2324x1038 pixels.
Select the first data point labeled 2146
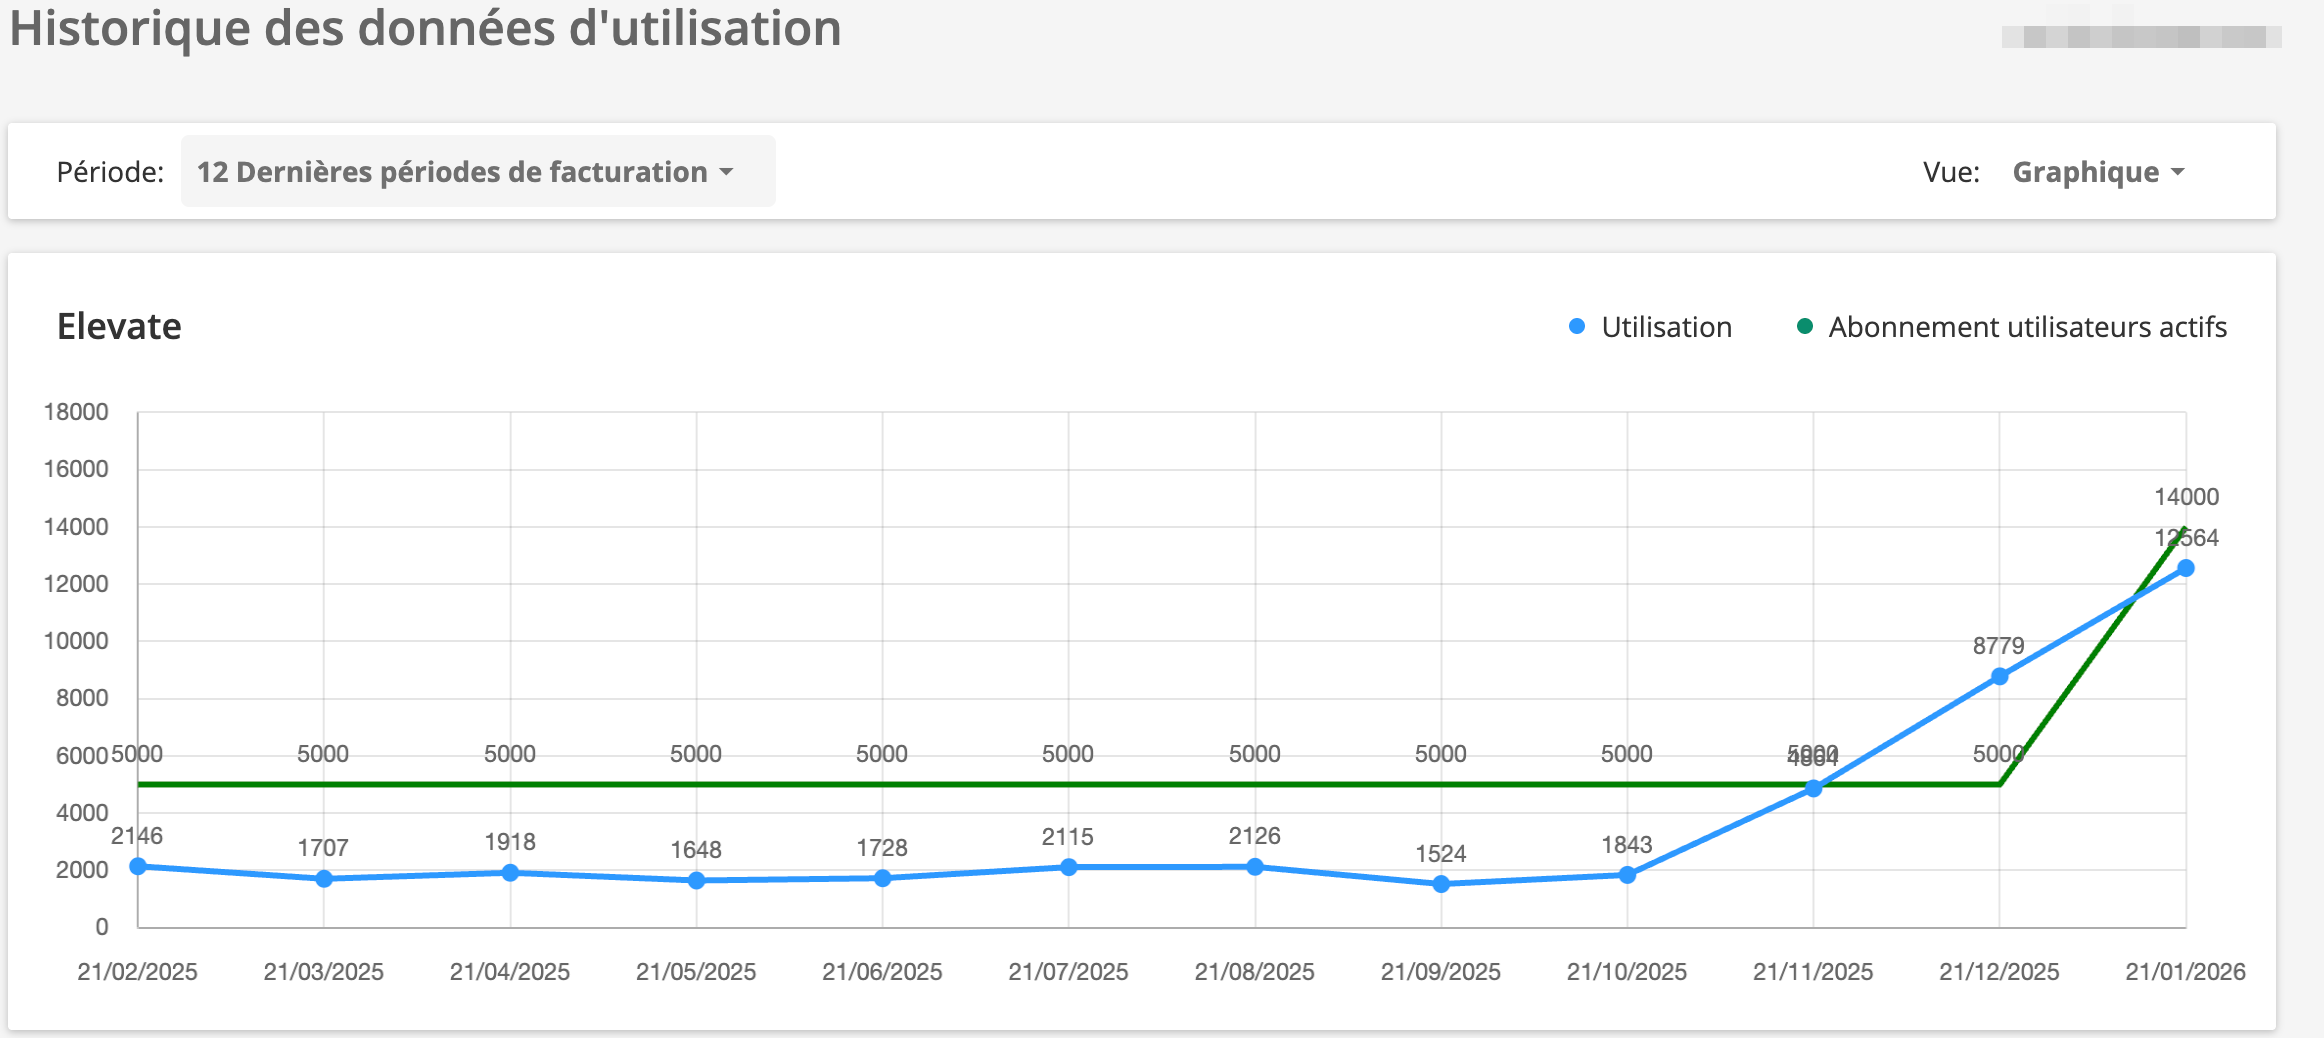click(137, 864)
